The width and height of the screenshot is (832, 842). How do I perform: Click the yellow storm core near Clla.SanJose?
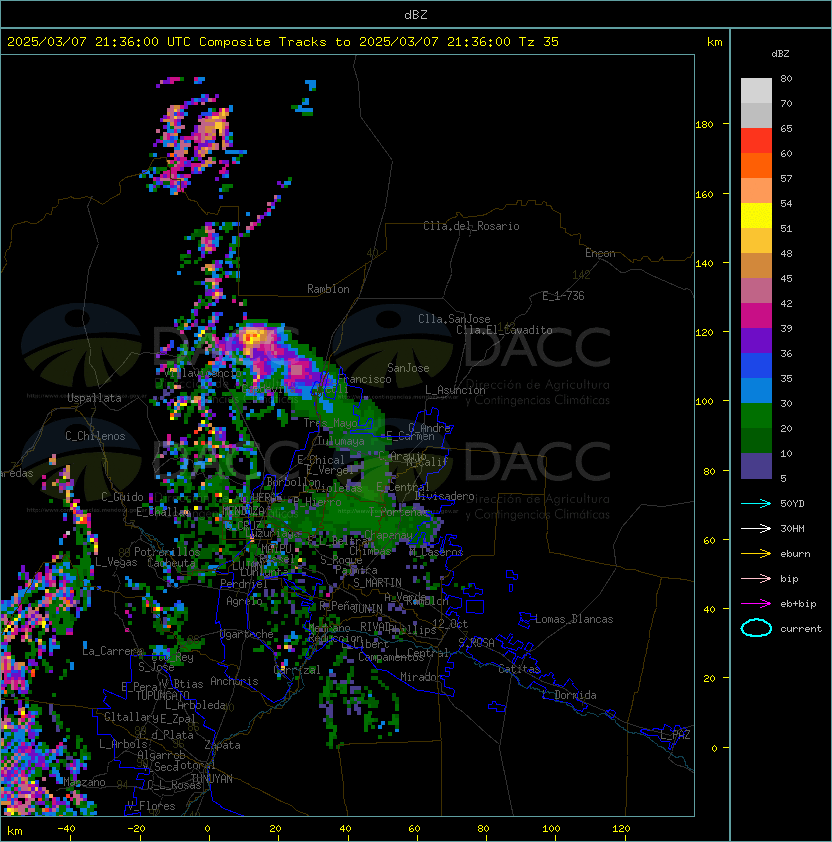[252, 338]
